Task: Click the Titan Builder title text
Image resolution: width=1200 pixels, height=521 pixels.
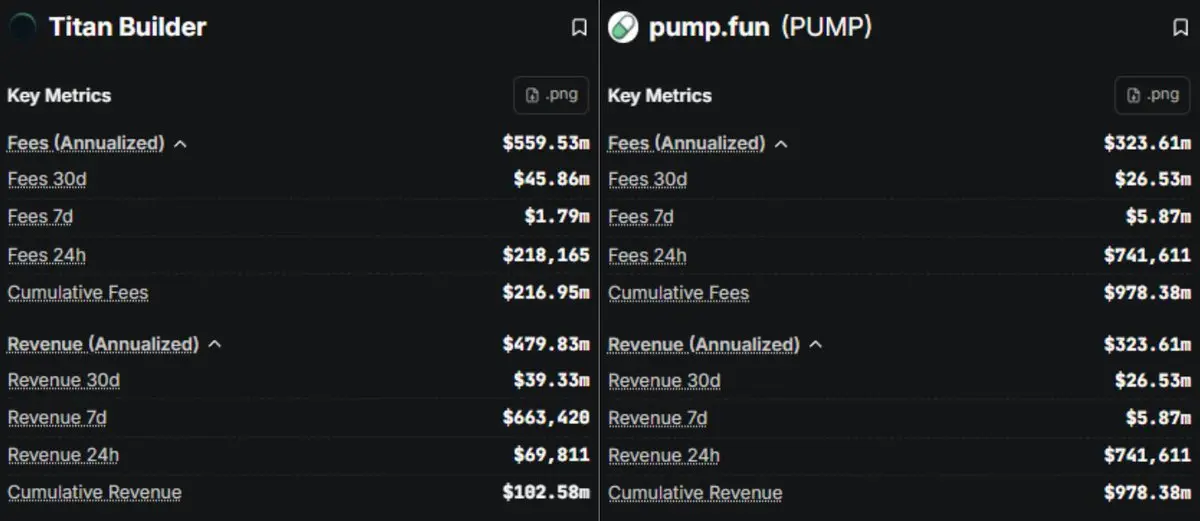Action: click(128, 27)
